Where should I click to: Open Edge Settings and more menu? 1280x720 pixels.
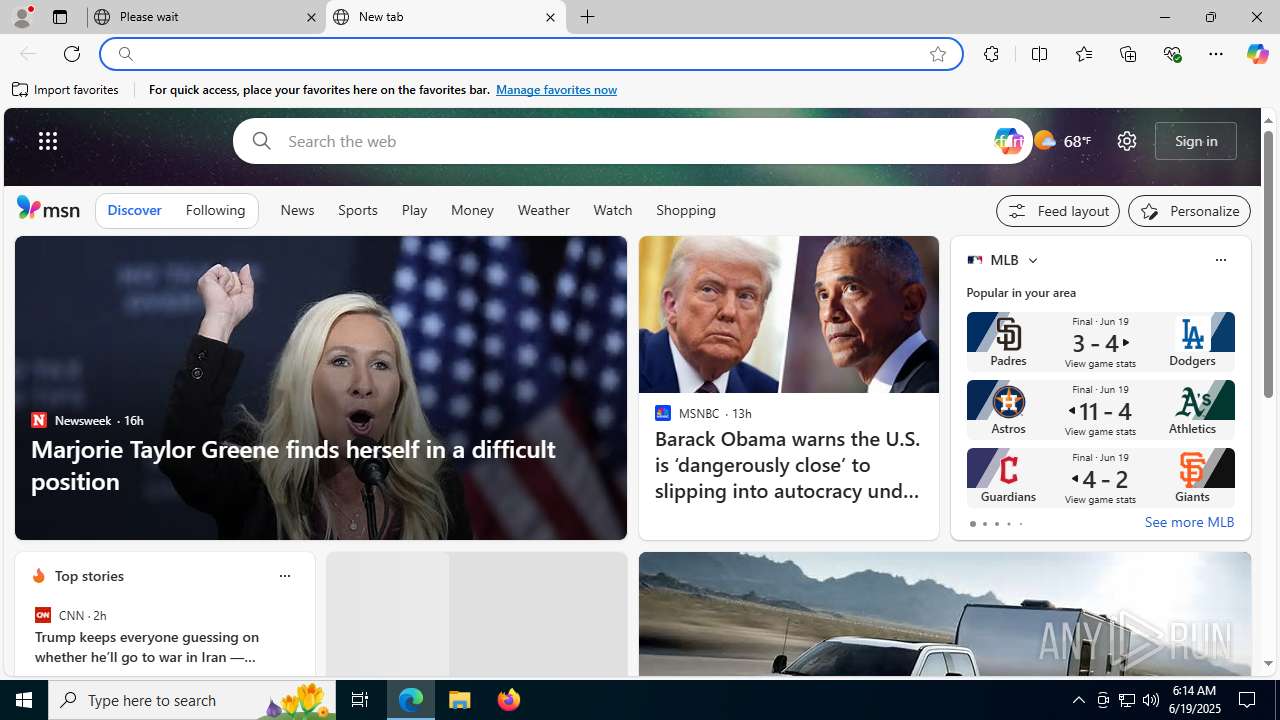coord(1216,54)
